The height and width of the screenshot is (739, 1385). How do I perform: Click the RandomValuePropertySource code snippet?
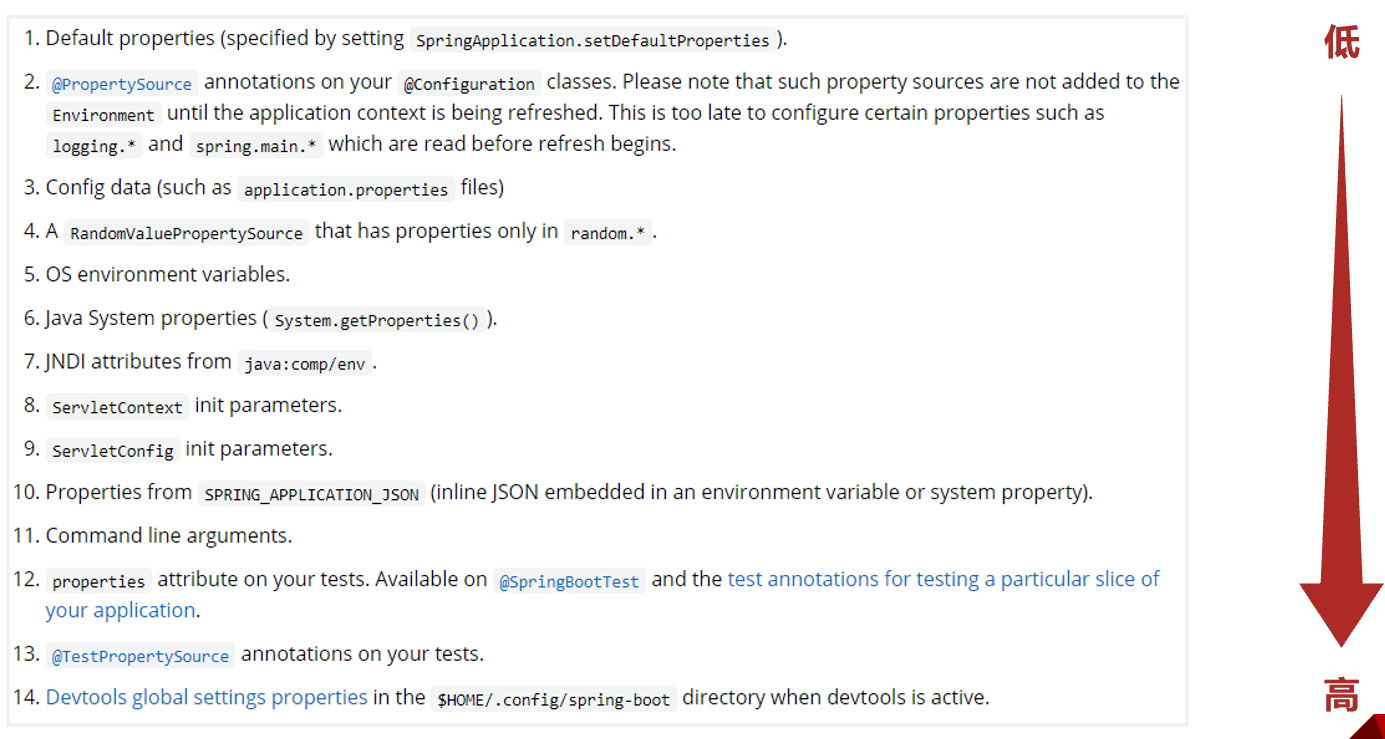[x=186, y=233]
